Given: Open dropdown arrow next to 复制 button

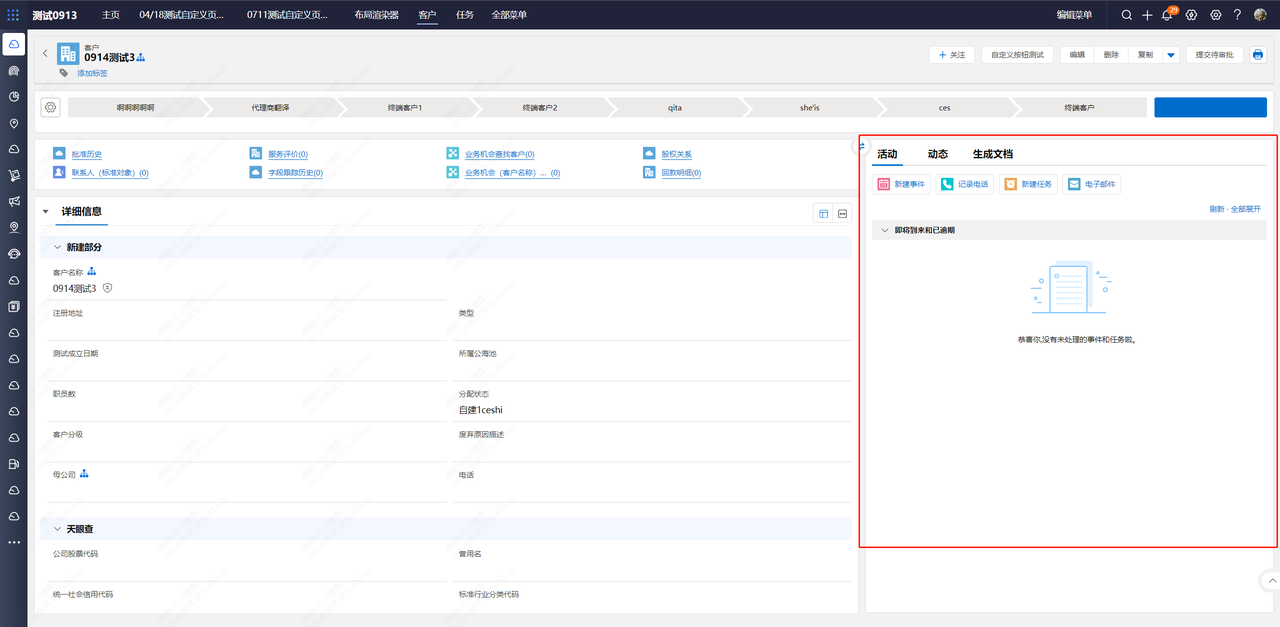Looking at the screenshot, I should pos(1171,55).
